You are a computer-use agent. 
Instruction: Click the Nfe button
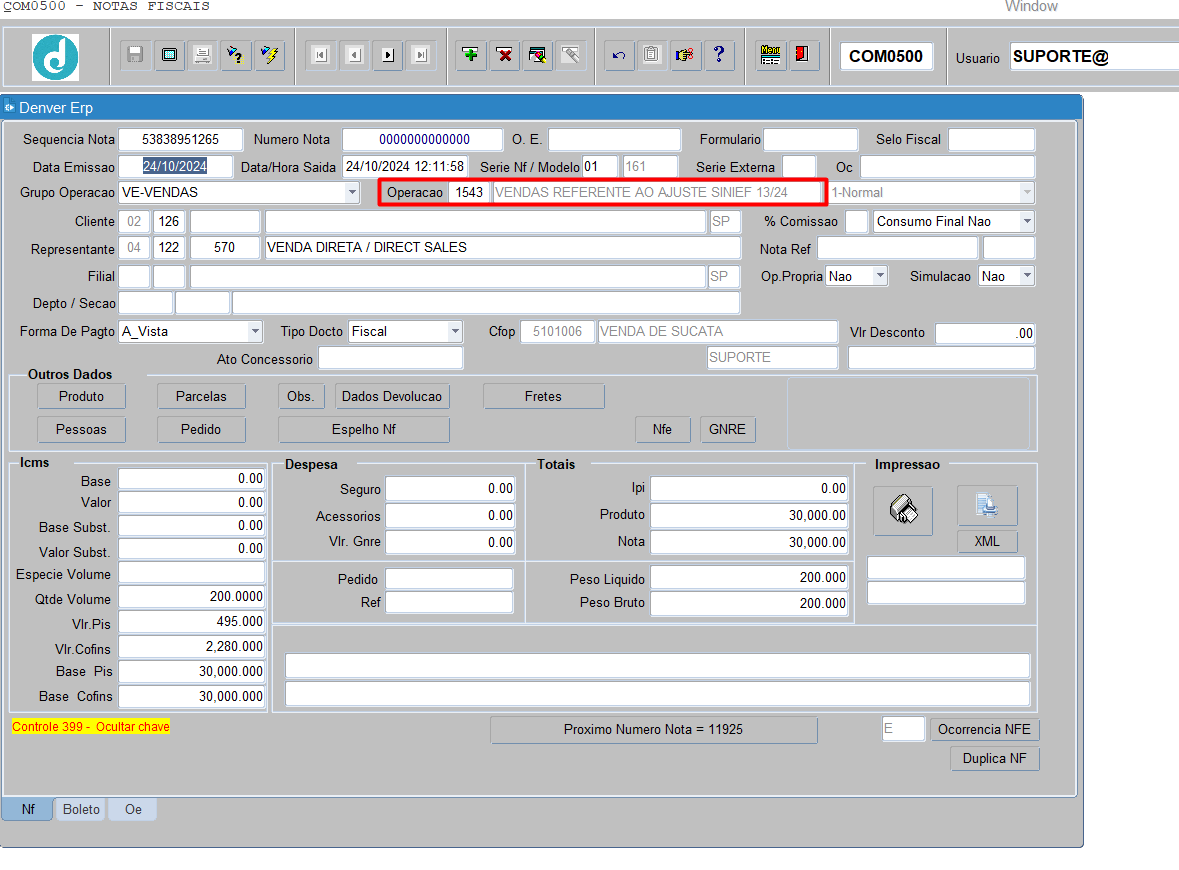point(662,429)
